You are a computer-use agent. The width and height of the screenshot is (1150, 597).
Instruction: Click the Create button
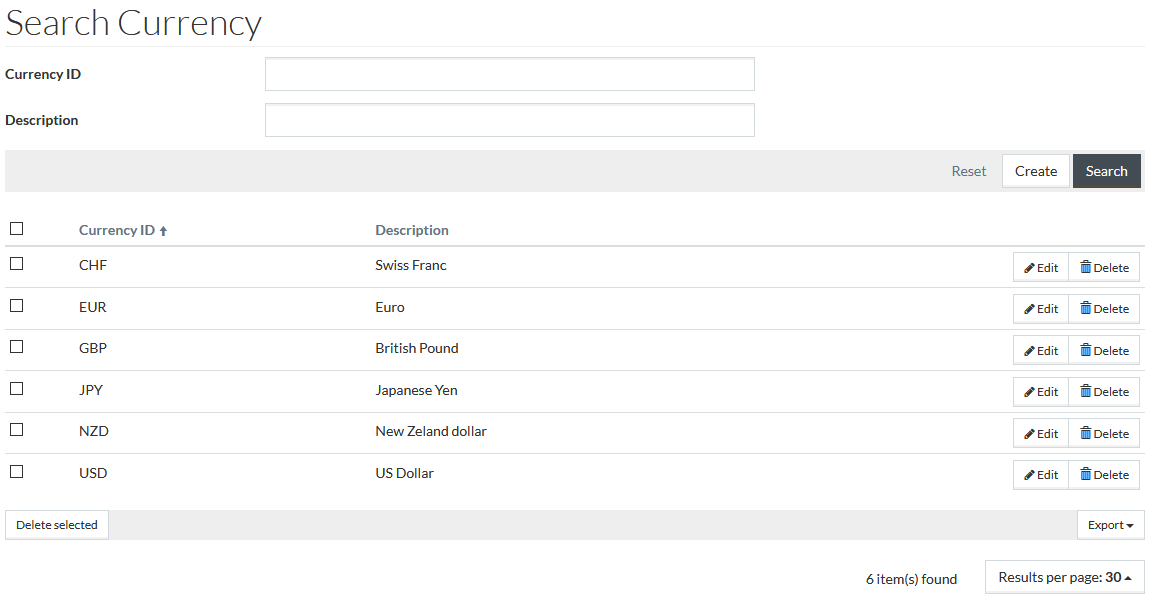(x=1036, y=171)
